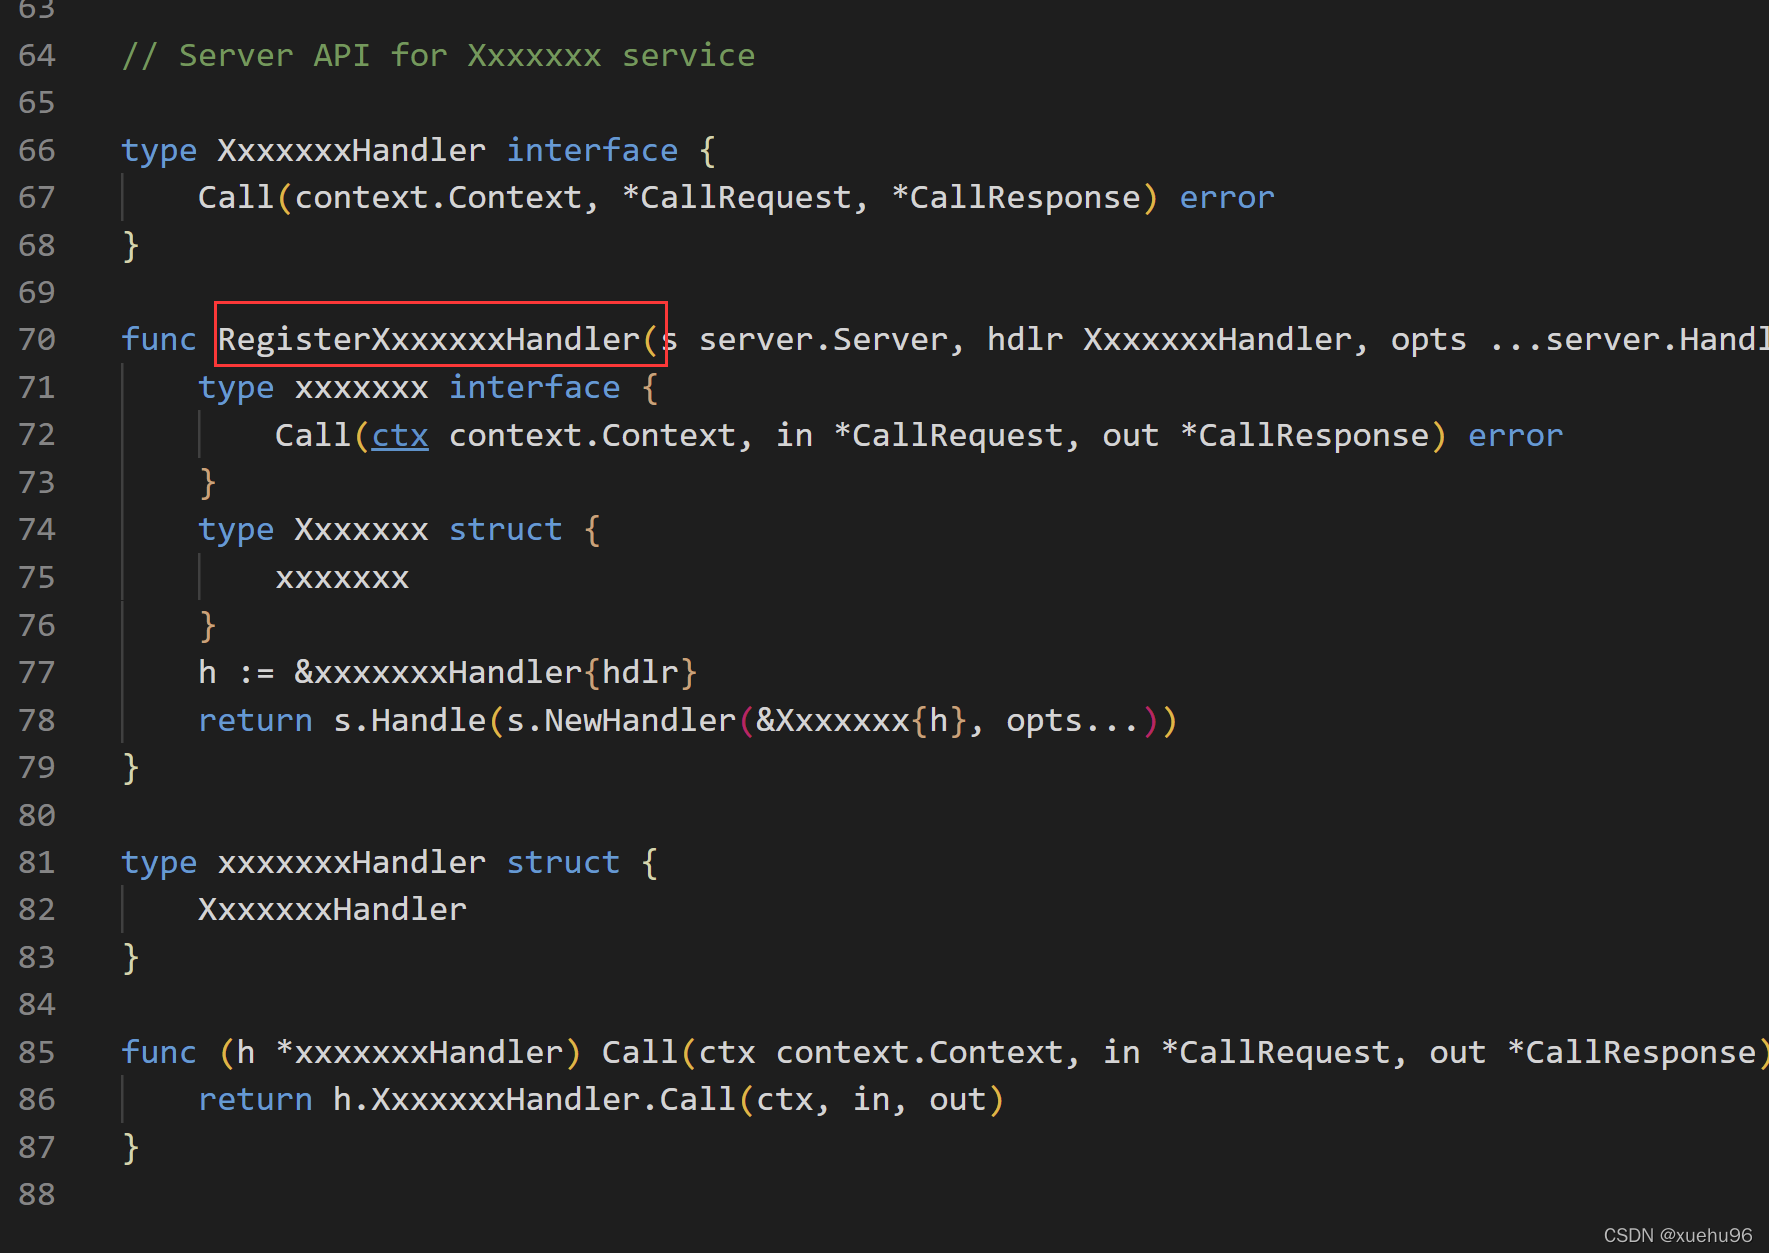Click the out parameter on line 72
The width and height of the screenshot is (1769, 1253).
pos(1131,435)
